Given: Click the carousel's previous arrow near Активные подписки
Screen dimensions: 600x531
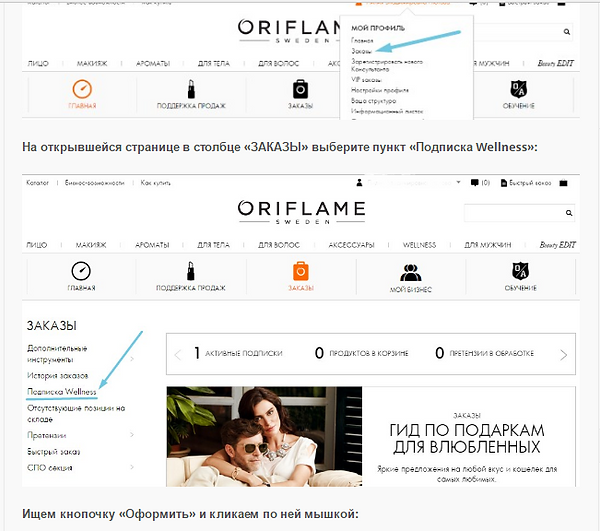Looking at the screenshot, I should pos(178,355).
